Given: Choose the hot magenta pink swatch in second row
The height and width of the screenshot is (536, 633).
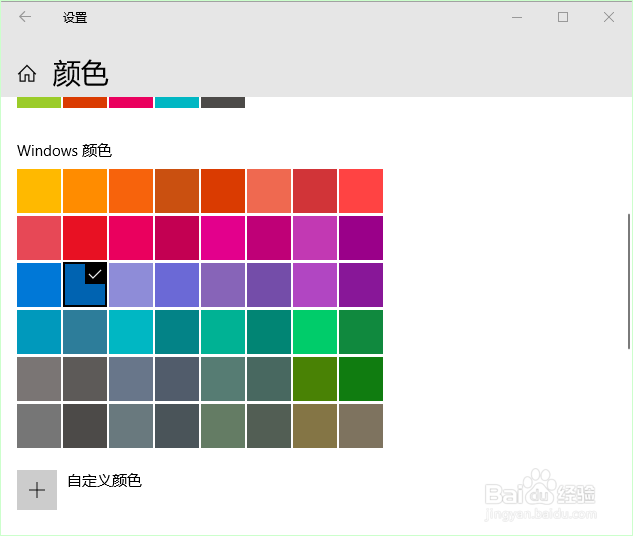Looking at the screenshot, I should click(x=223, y=238).
